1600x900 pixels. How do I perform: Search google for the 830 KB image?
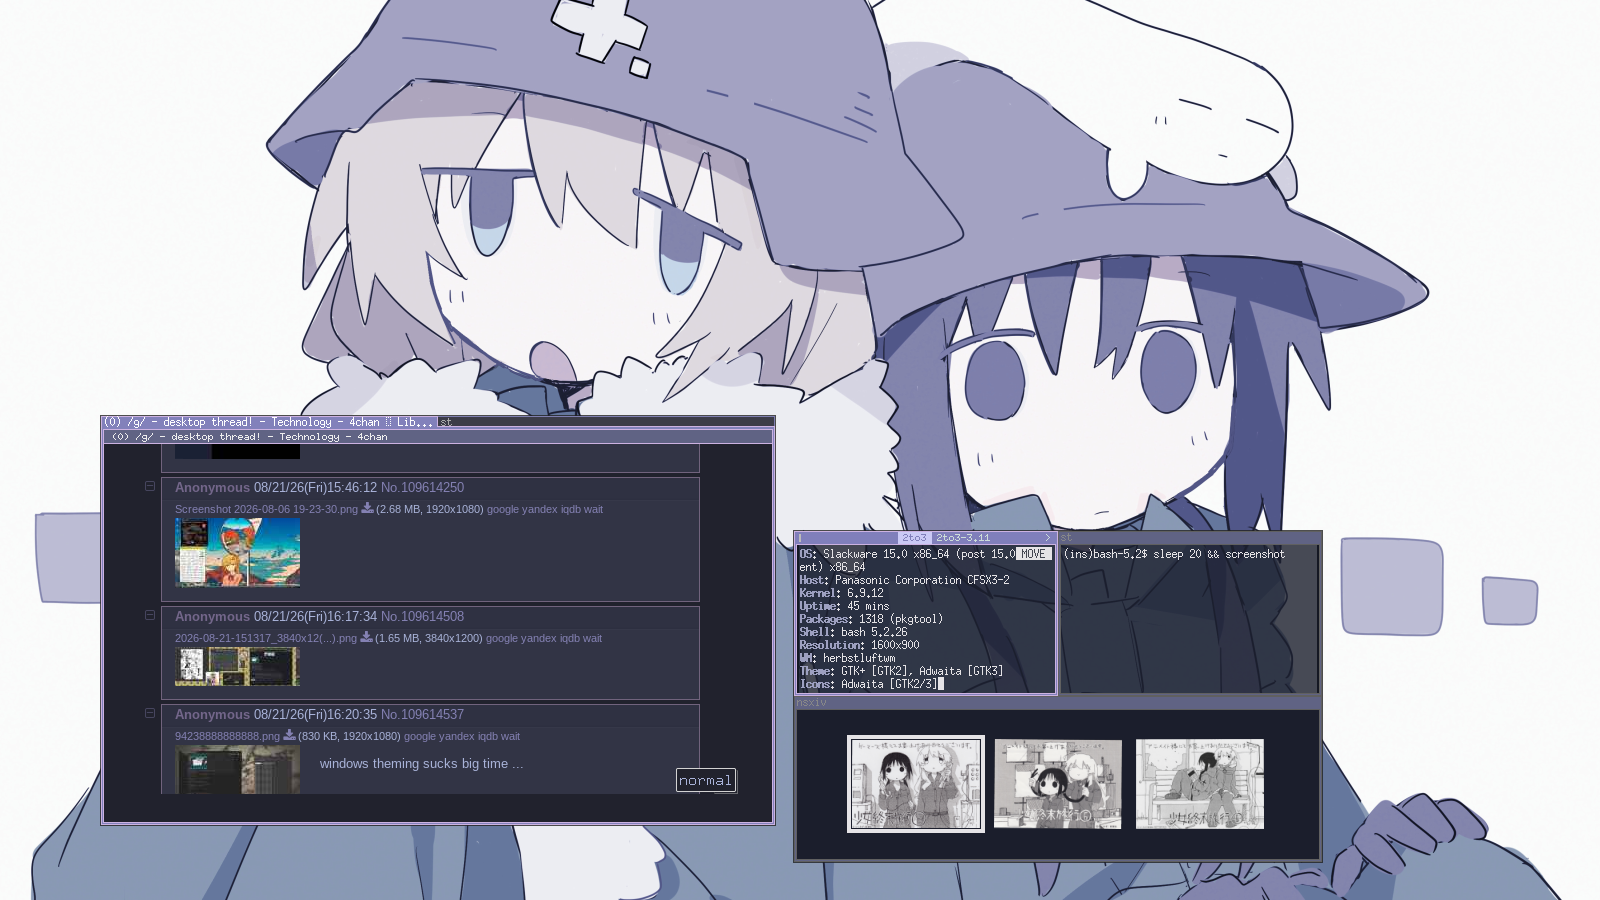point(420,736)
